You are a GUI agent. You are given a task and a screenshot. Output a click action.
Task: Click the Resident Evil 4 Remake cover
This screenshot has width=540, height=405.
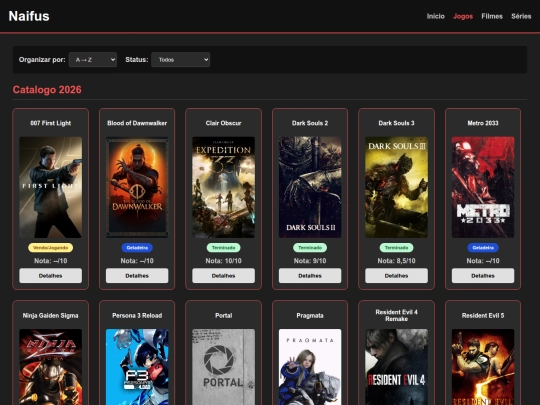[x=396, y=367]
